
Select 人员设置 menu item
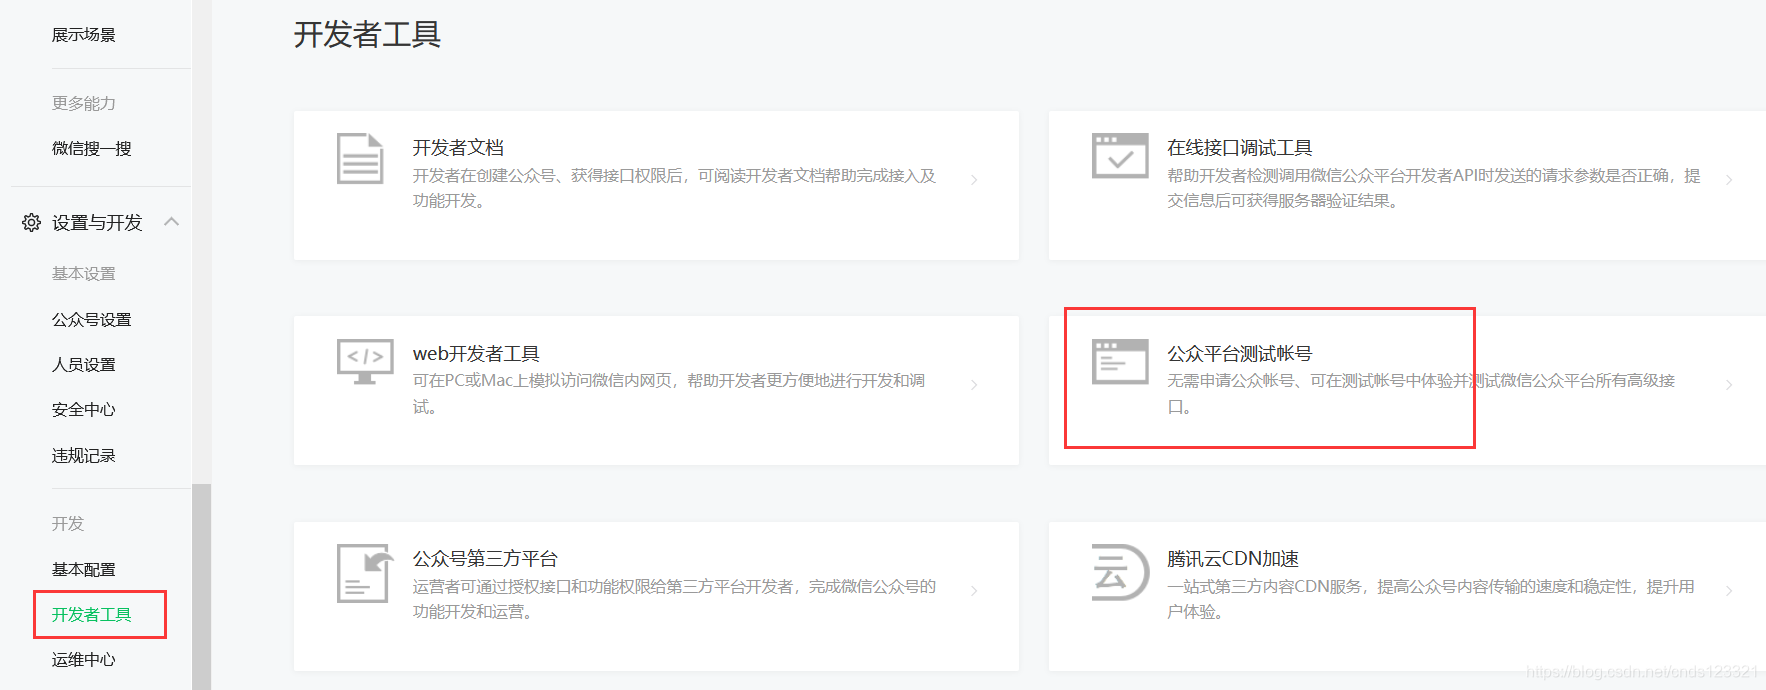[84, 365]
